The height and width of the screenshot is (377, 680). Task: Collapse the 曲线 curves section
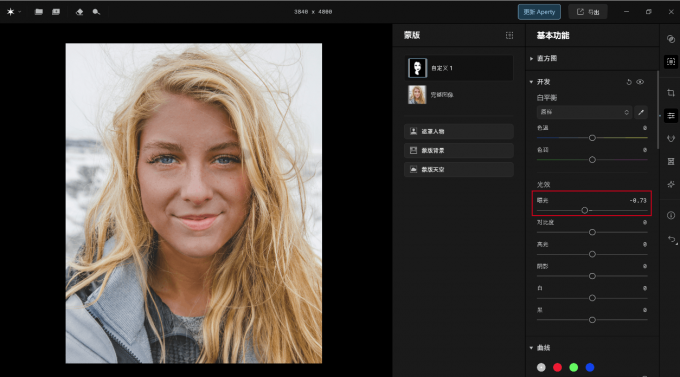pos(531,347)
